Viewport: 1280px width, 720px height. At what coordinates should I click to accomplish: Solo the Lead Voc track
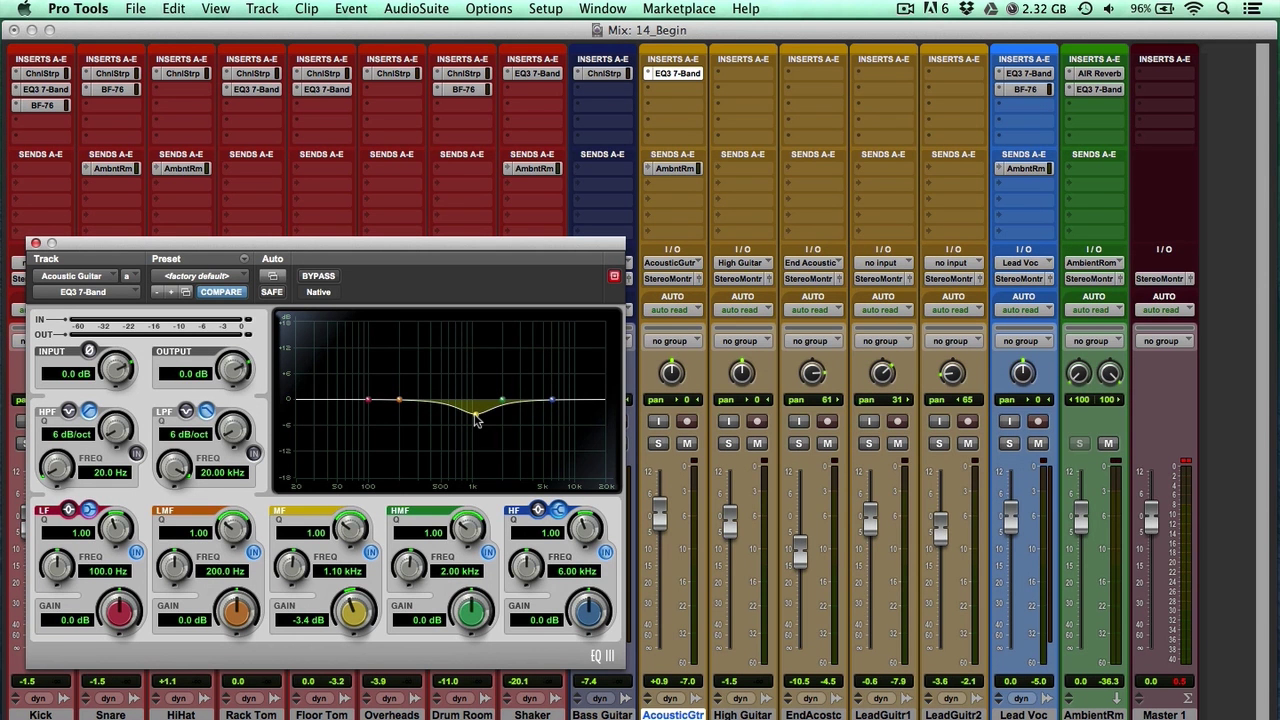[x=1009, y=443]
